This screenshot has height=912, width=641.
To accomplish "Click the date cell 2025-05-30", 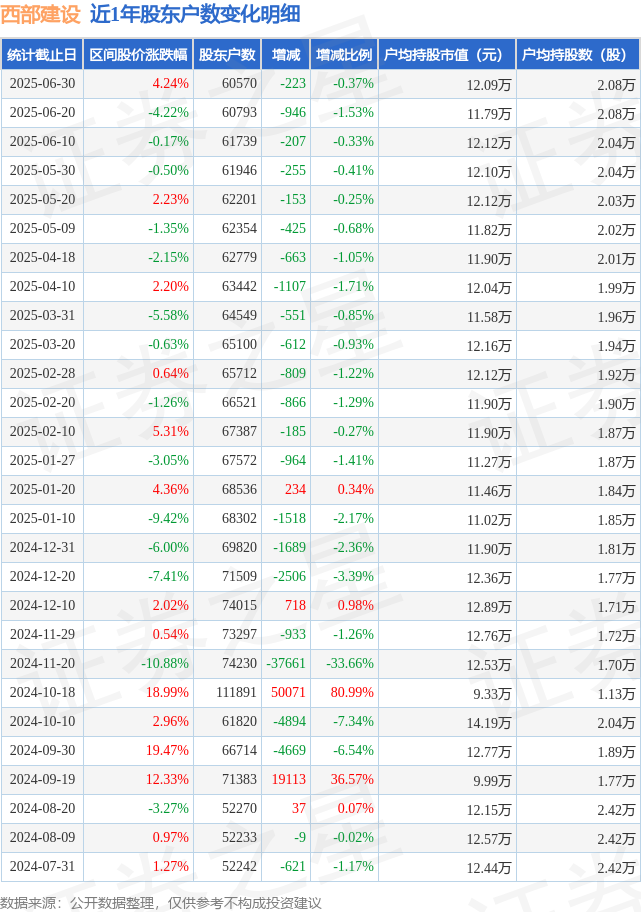I will click(42, 171).
